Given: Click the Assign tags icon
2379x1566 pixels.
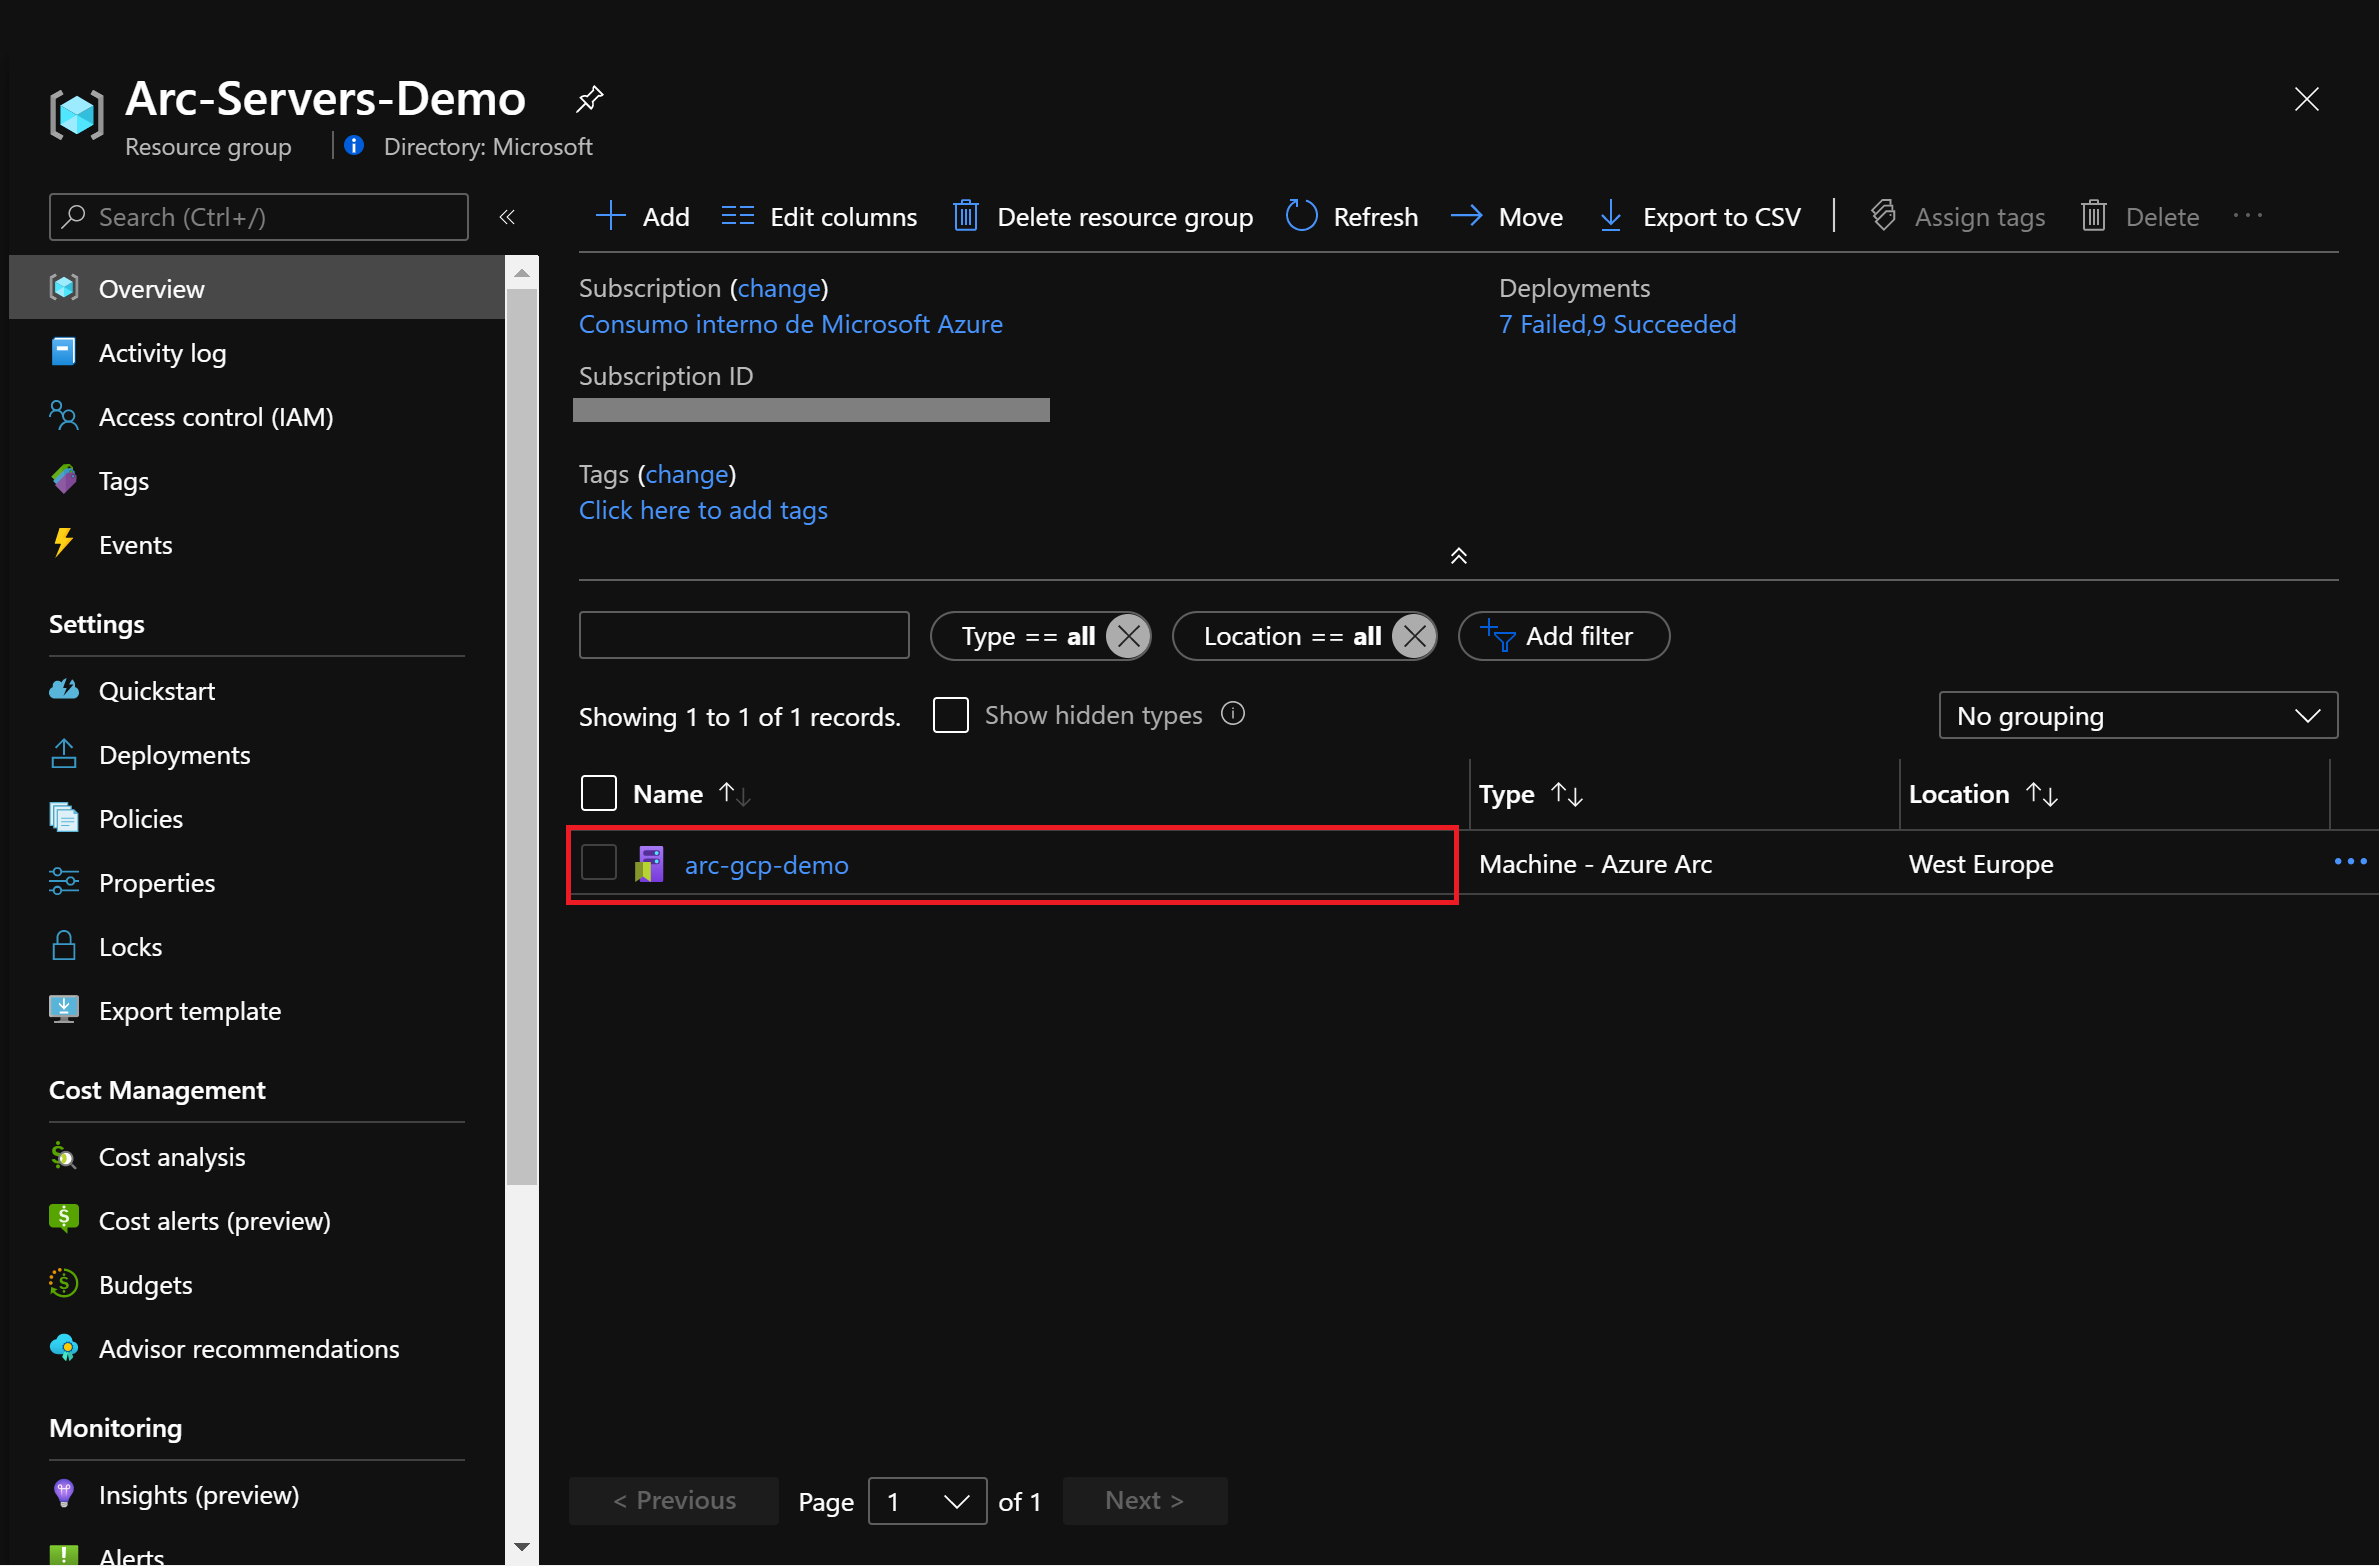Looking at the screenshot, I should pyautogui.click(x=1884, y=216).
